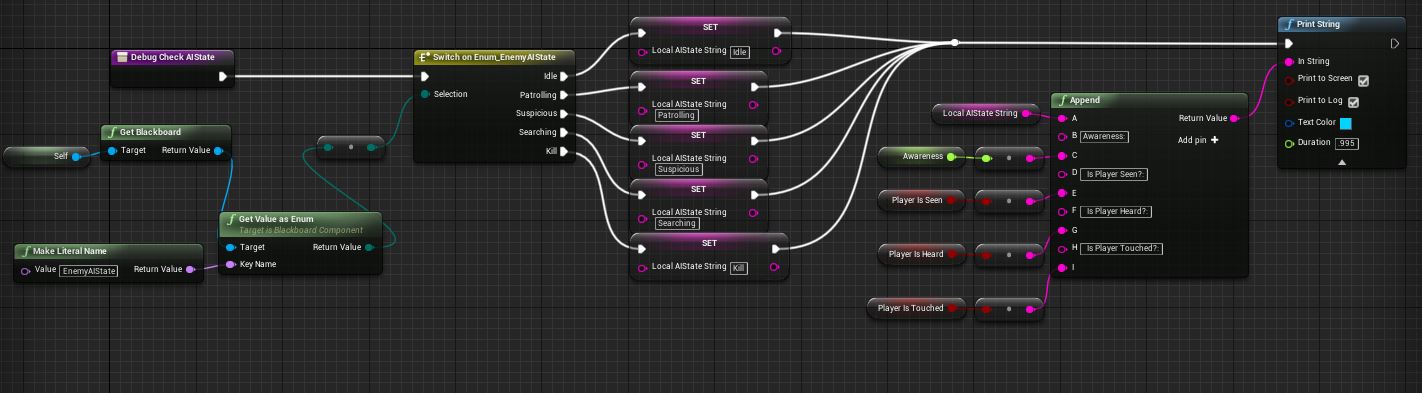Click the Switch node Selection input pin
The image size is (1422, 393).
(x=425, y=94)
